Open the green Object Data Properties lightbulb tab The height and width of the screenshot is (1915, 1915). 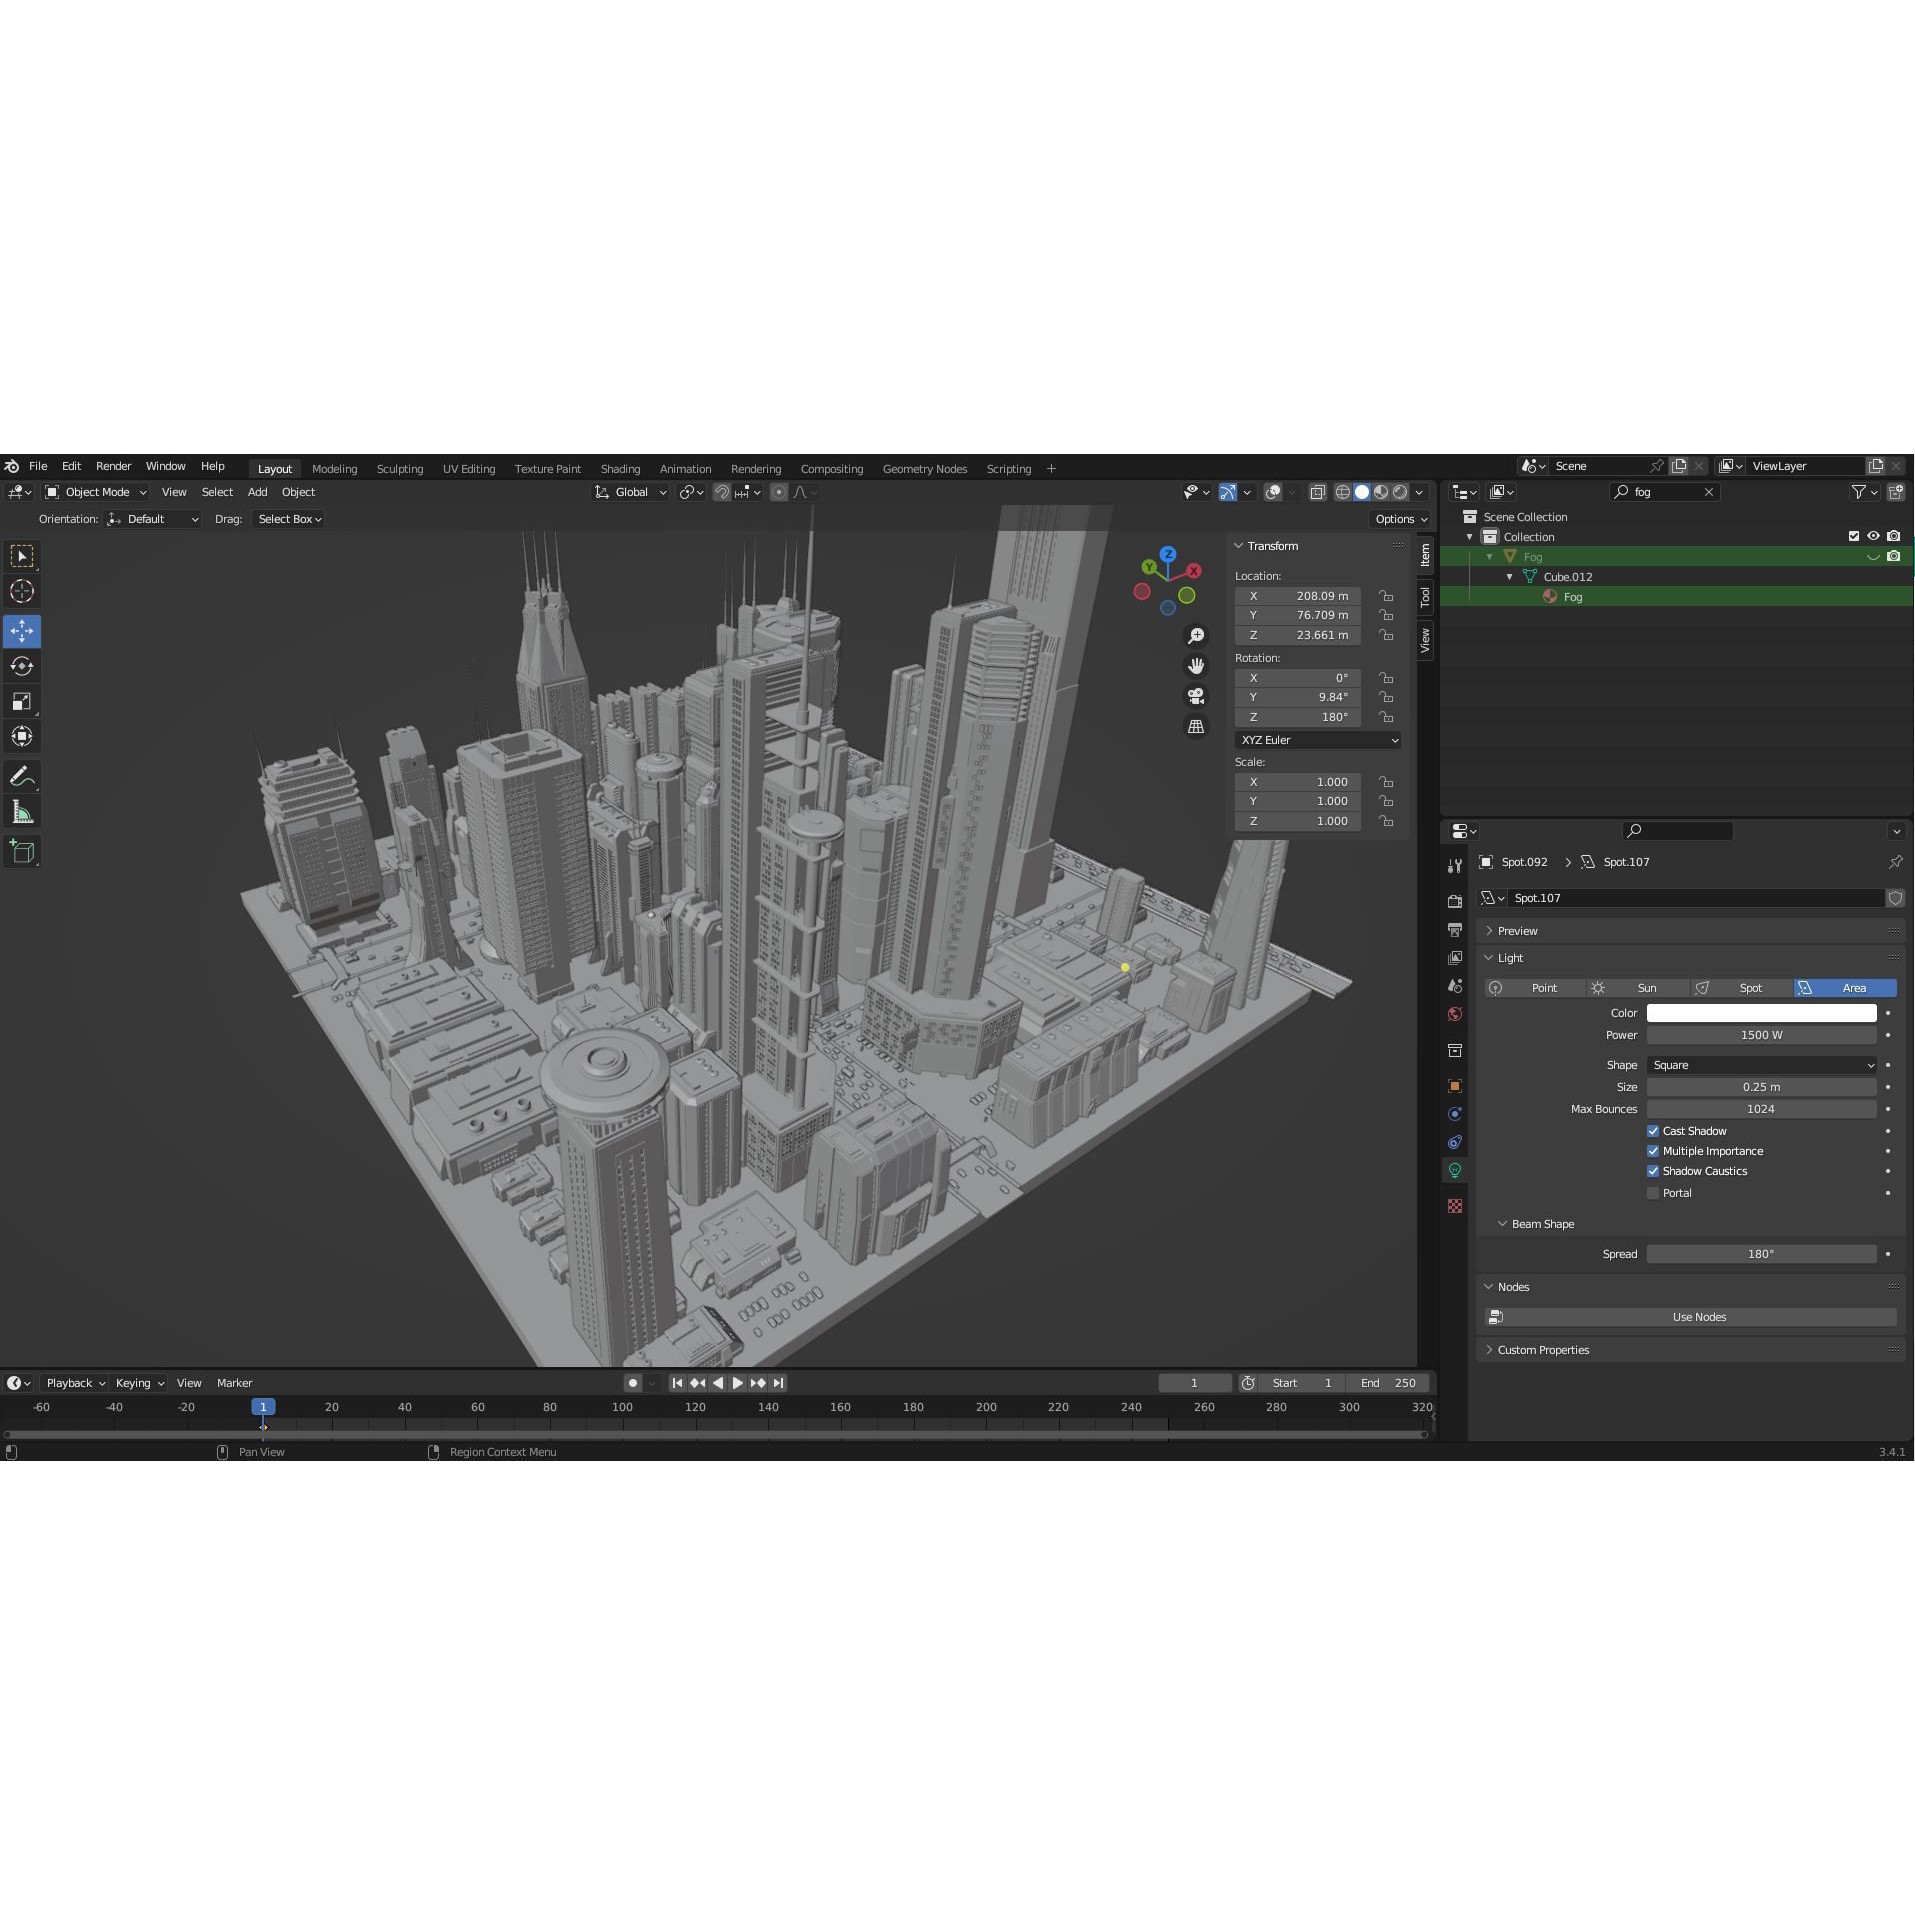pos(1455,1170)
